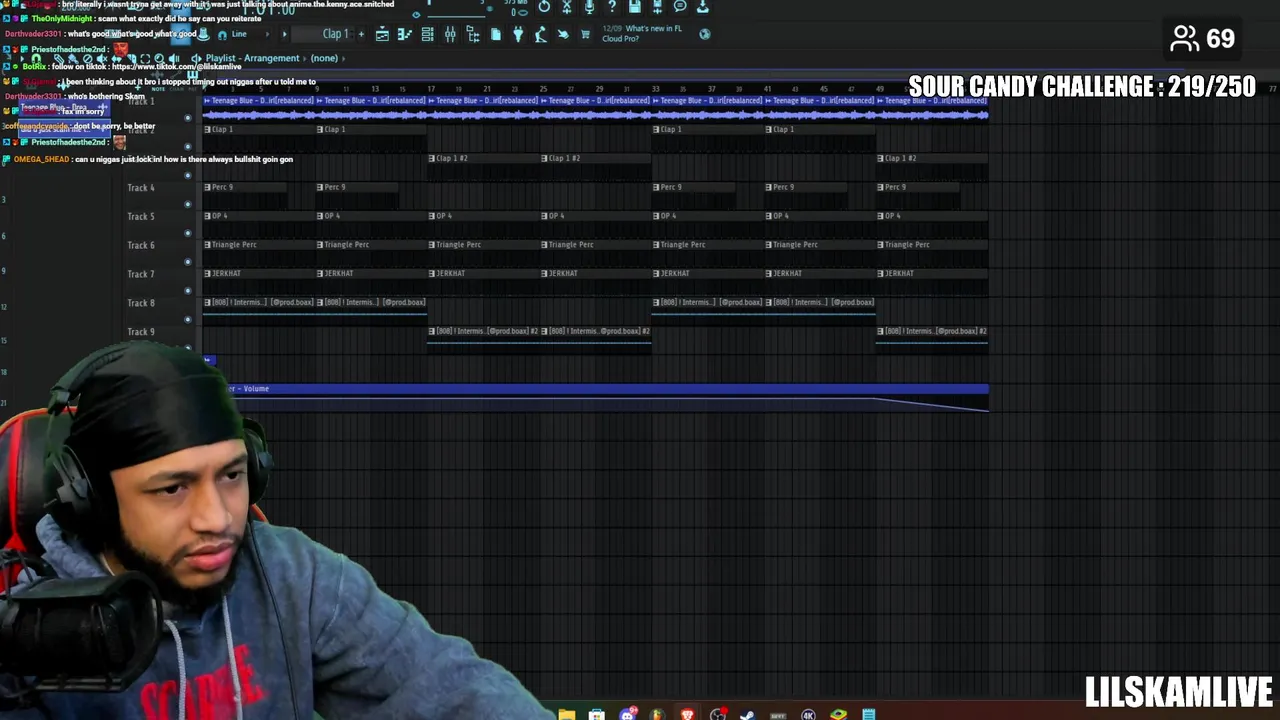
Task: Open OBS Studio from the taskbar
Action: point(718,713)
